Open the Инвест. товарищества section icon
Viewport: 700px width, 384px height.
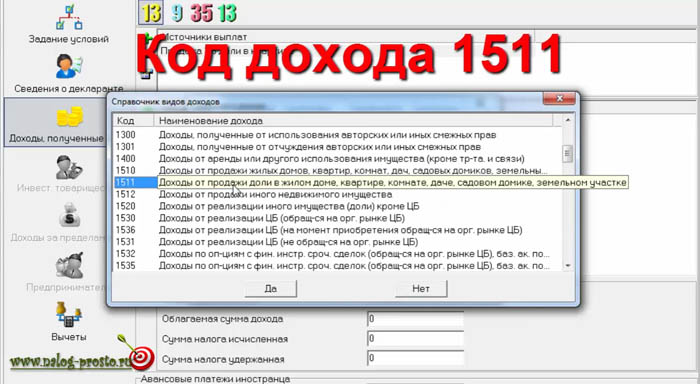tap(69, 167)
